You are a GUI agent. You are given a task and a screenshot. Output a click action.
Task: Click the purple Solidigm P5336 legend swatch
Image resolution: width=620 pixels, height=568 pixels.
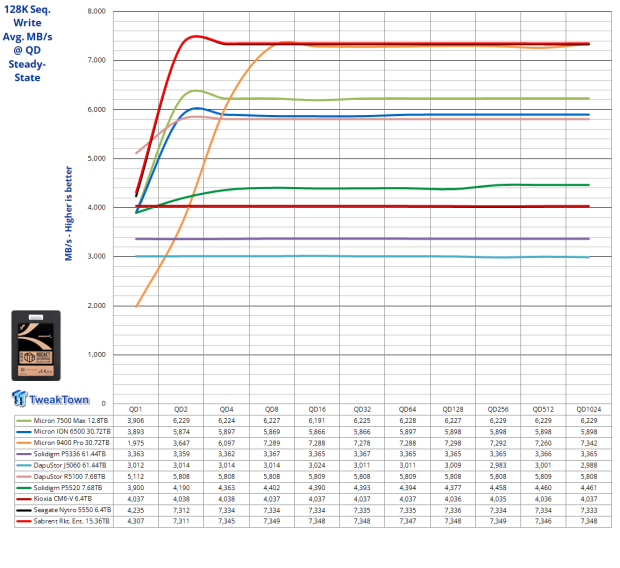(x=23, y=454)
